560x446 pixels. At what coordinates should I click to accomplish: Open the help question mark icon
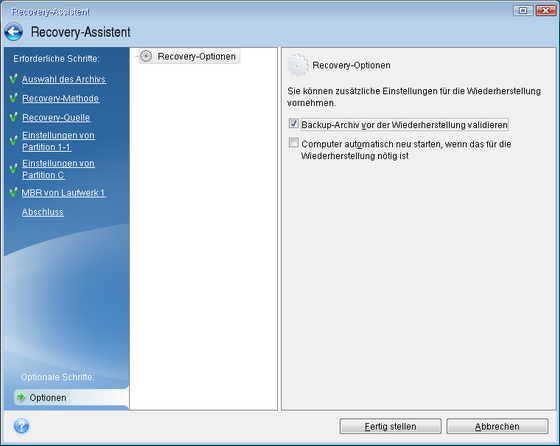click(21, 426)
